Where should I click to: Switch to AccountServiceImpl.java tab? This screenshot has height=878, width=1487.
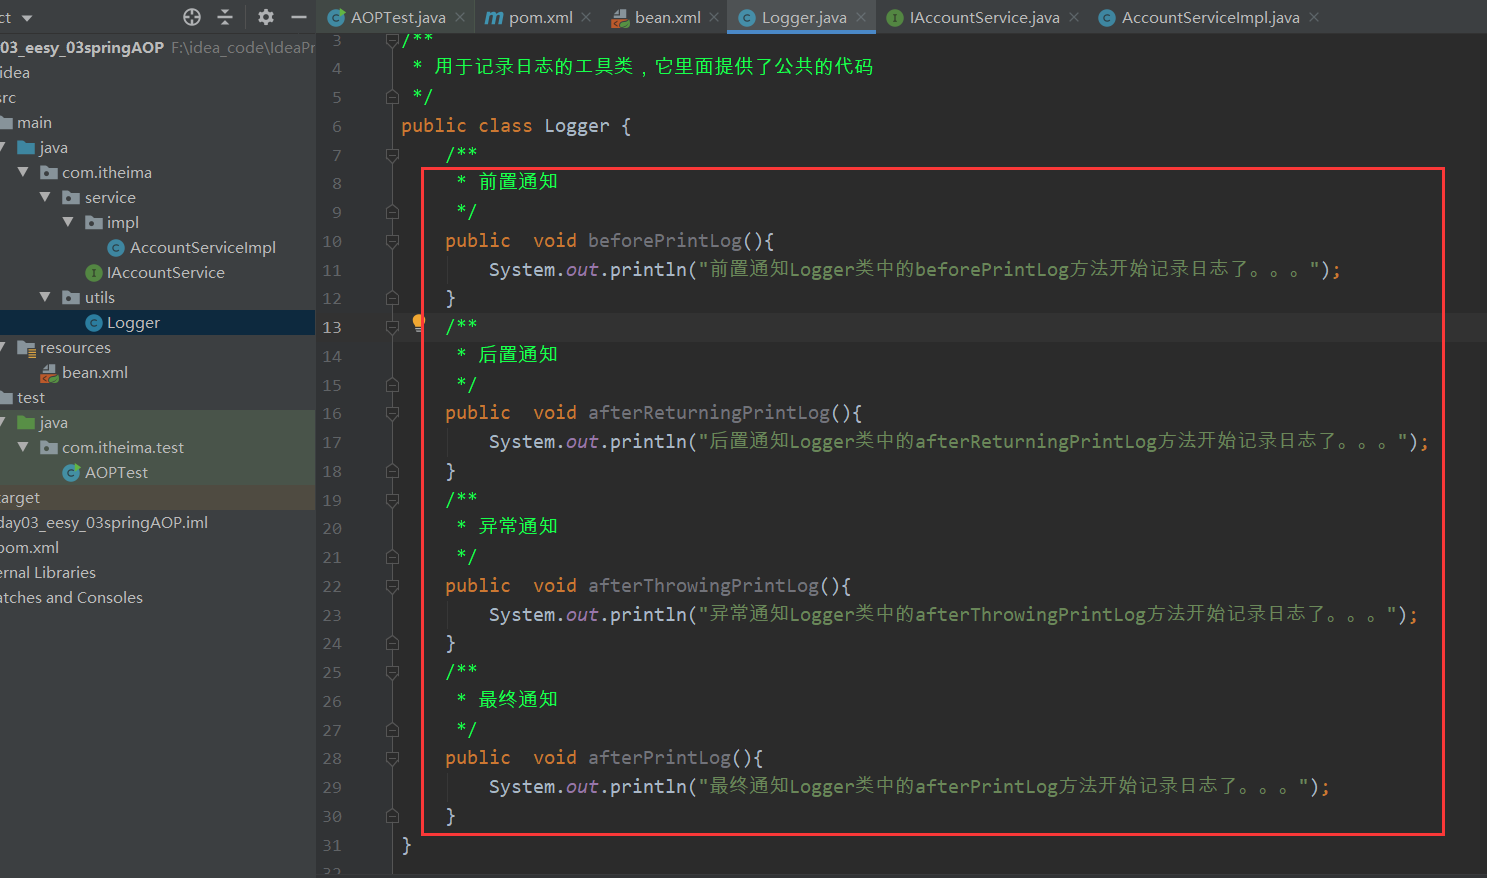tap(1210, 17)
